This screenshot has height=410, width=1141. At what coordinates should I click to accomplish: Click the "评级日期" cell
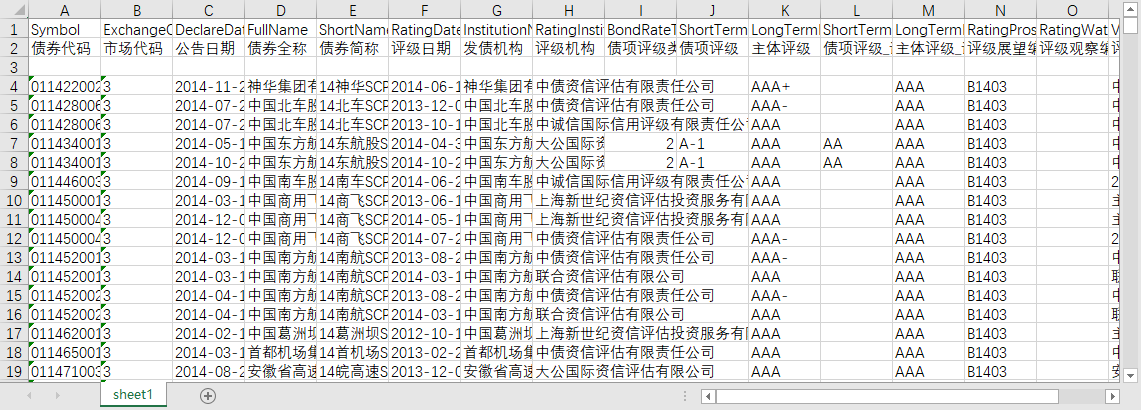click(425, 49)
